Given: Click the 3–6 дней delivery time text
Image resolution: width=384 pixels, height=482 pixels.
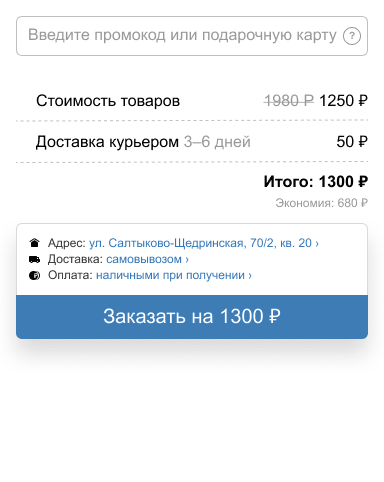Looking at the screenshot, I should tap(217, 142).
